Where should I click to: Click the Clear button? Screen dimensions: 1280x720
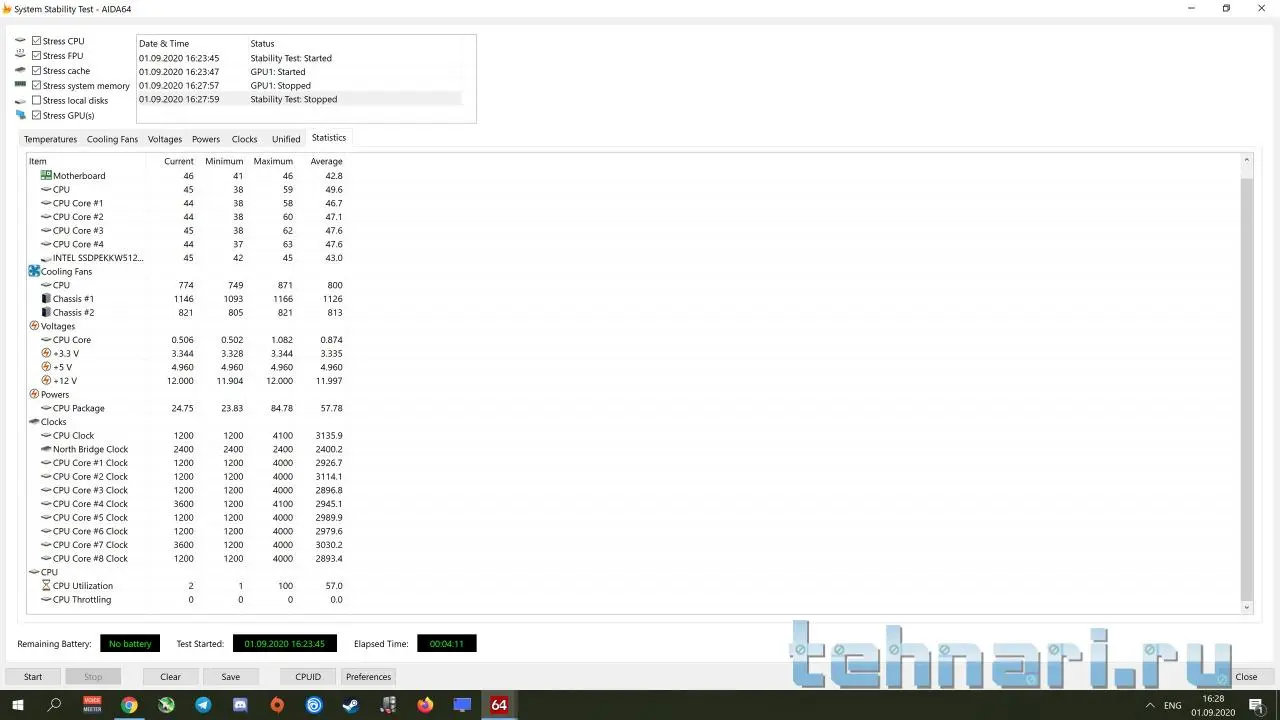[x=170, y=677]
